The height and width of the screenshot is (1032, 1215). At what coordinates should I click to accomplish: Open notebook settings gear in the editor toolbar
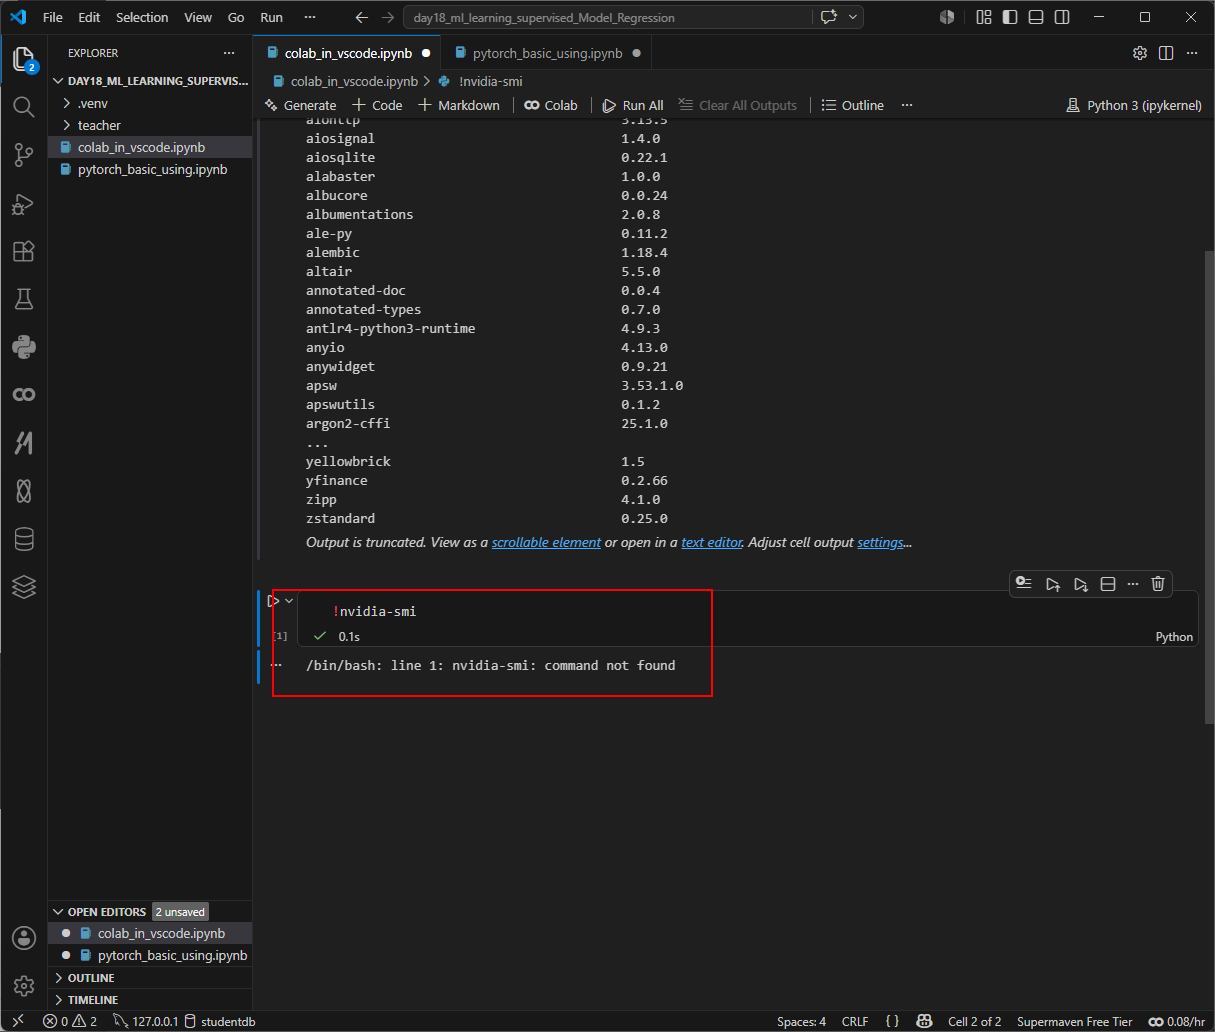click(x=1140, y=53)
